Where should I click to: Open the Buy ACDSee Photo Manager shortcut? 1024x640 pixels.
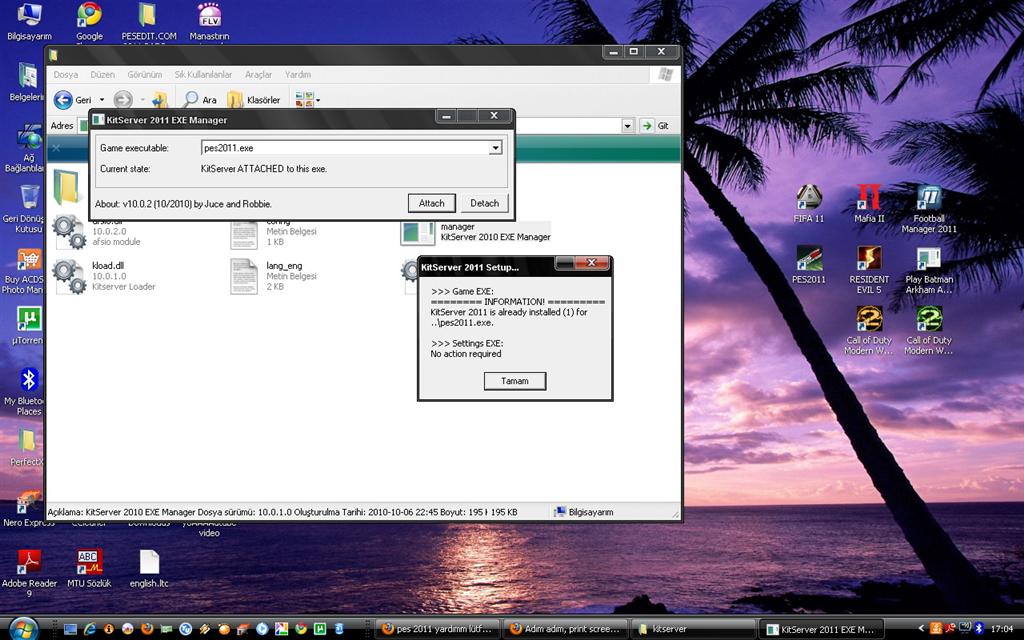coord(25,271)
